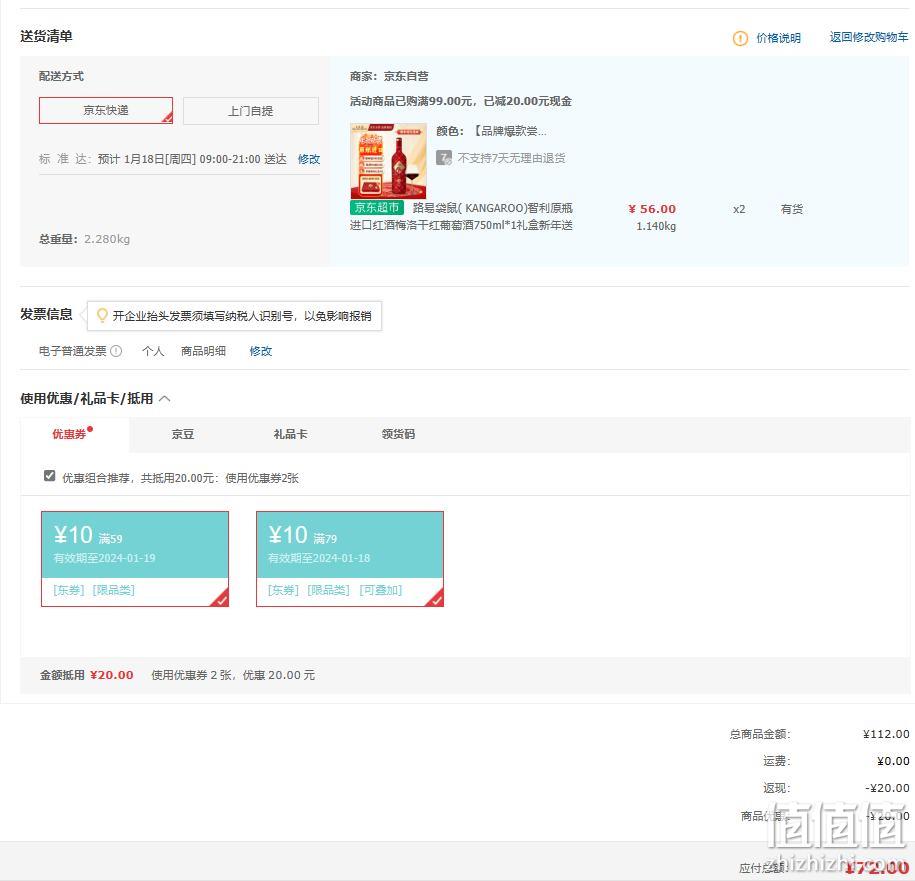Click the x2 quantity text
Viewport: 915px width, 881px height.
point(739,209)
